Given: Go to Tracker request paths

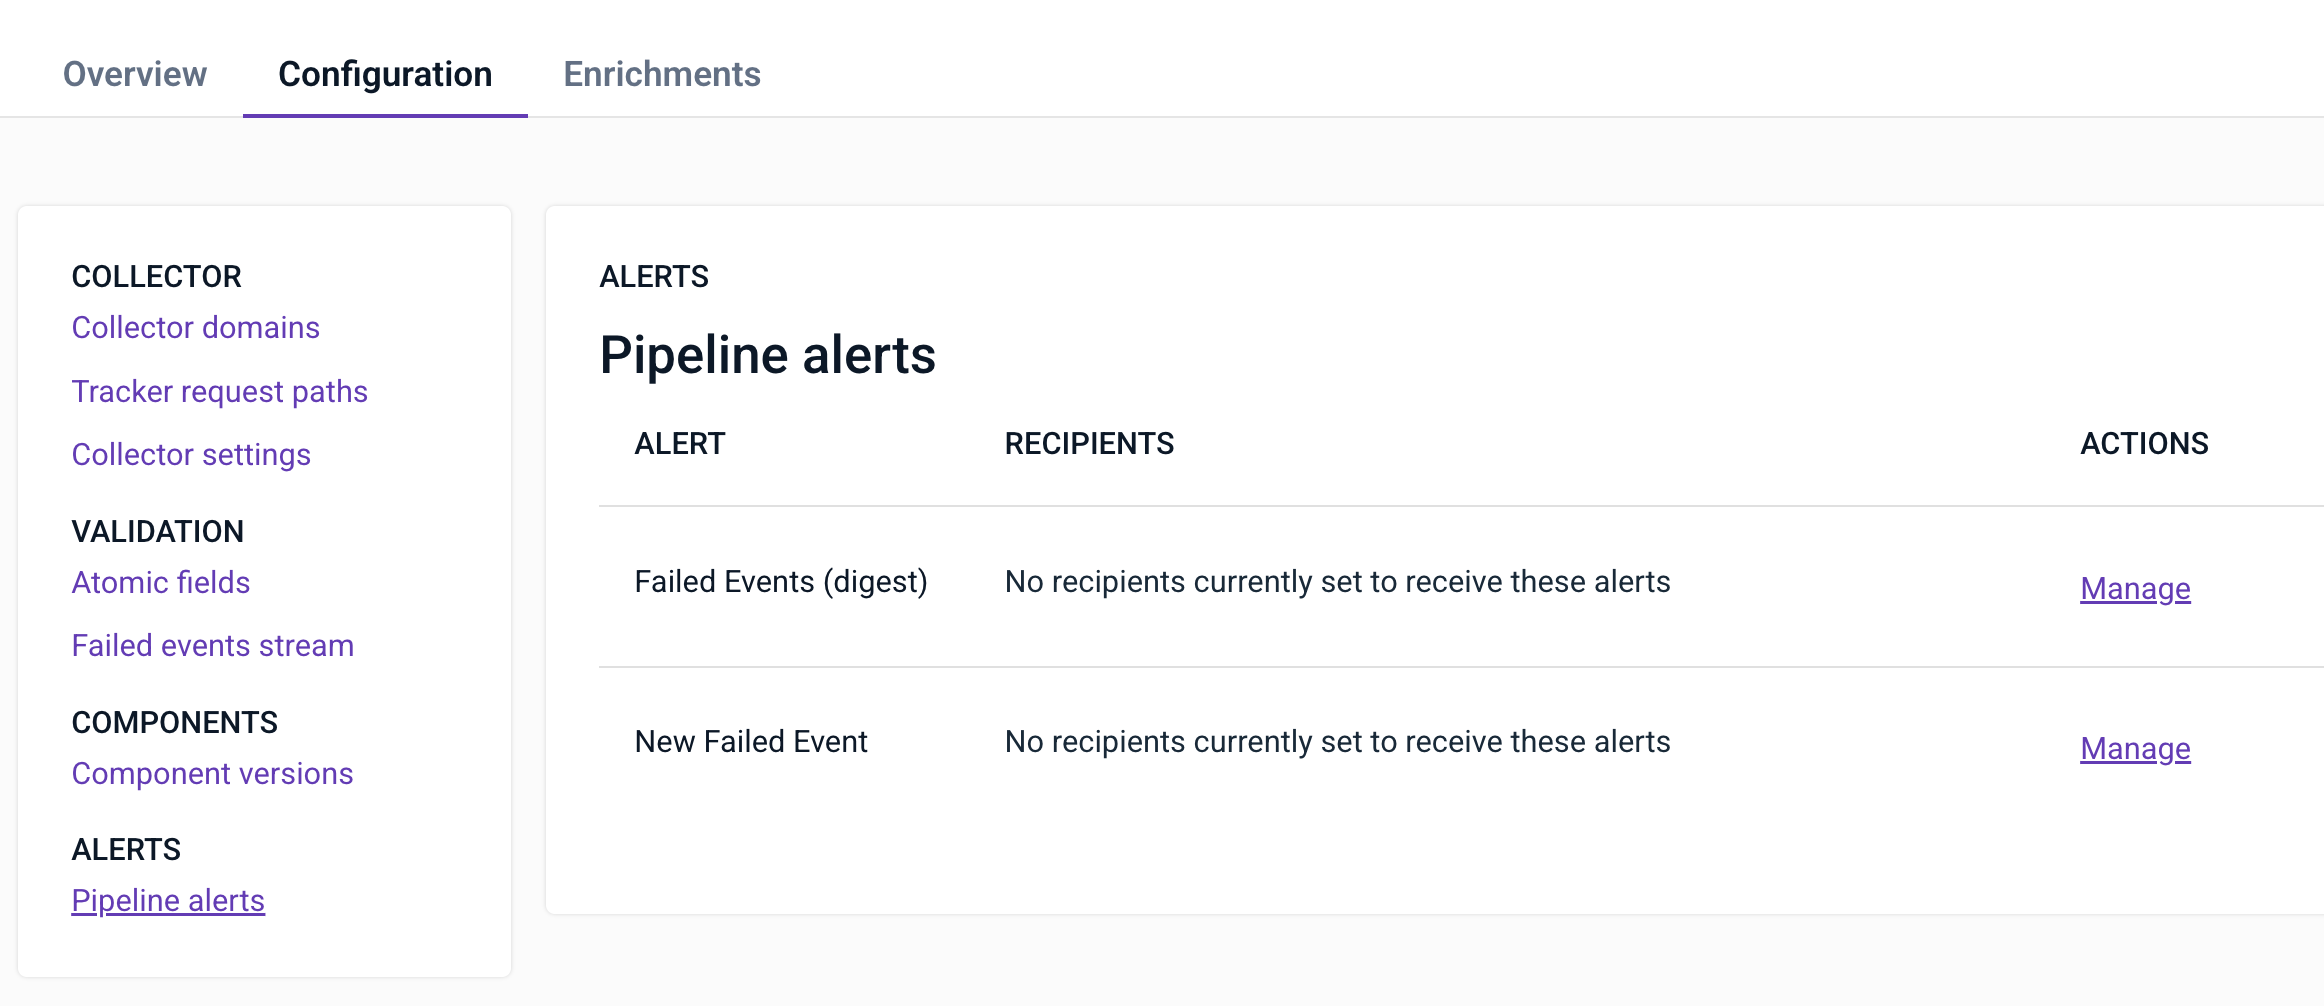Looking at the screenshot, I should pos(220,391).
